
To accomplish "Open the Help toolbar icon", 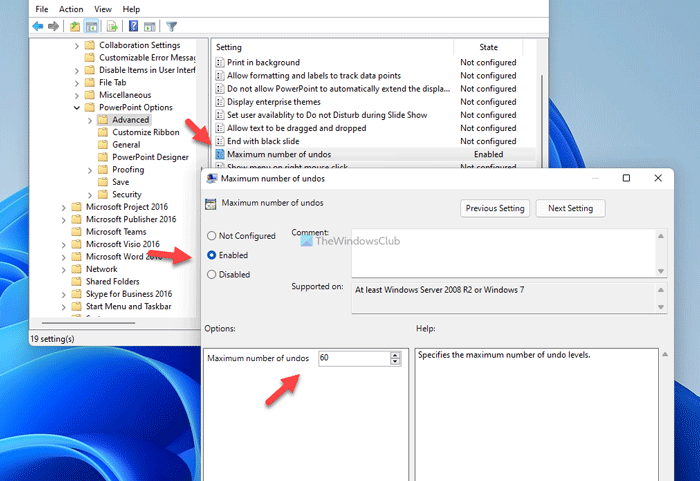I will (133, 26).
